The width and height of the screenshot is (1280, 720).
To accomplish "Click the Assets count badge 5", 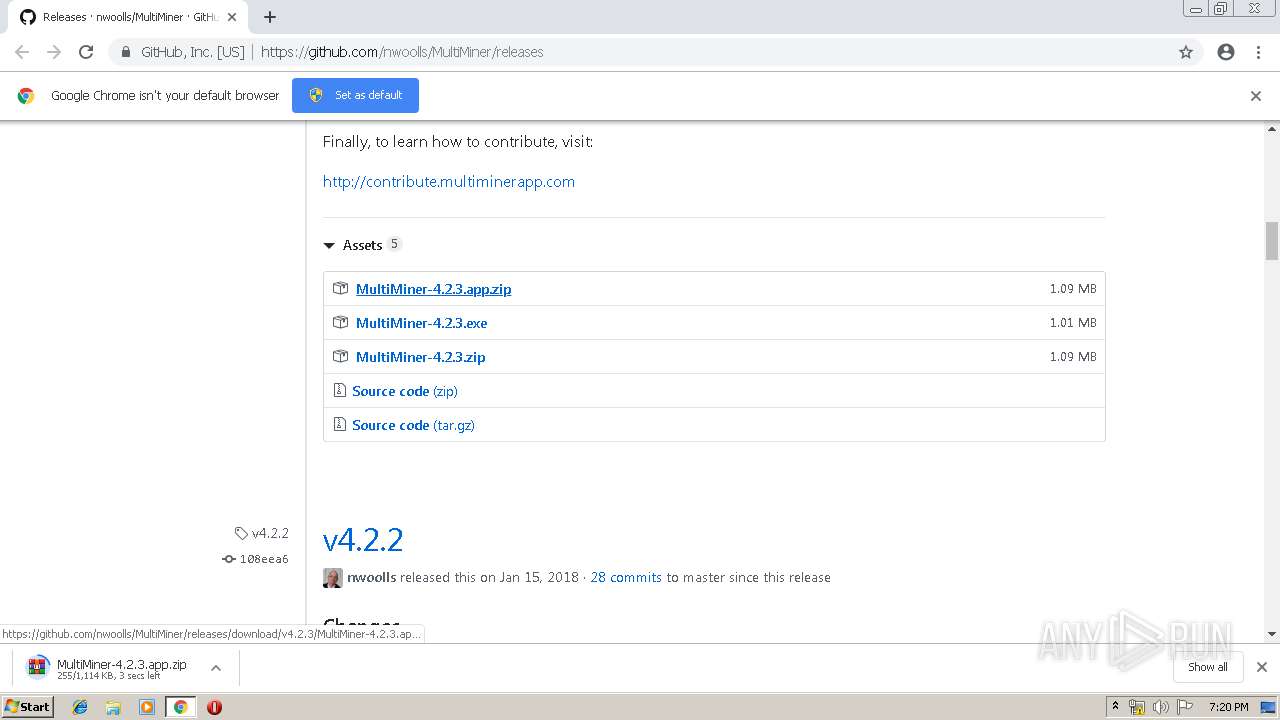I will pyautogui.click(x=394, y=244).
